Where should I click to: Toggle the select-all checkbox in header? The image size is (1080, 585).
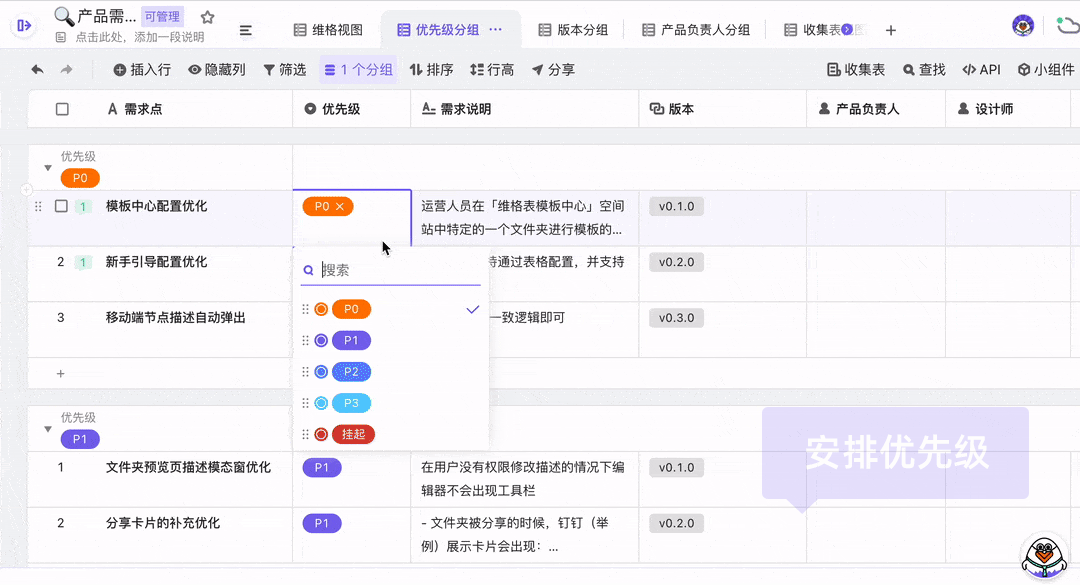[62, 109]
